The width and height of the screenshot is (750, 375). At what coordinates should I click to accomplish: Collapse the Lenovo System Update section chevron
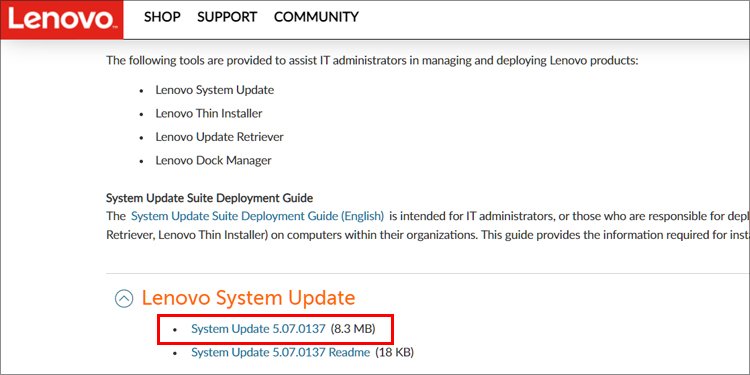pos(124,298)
